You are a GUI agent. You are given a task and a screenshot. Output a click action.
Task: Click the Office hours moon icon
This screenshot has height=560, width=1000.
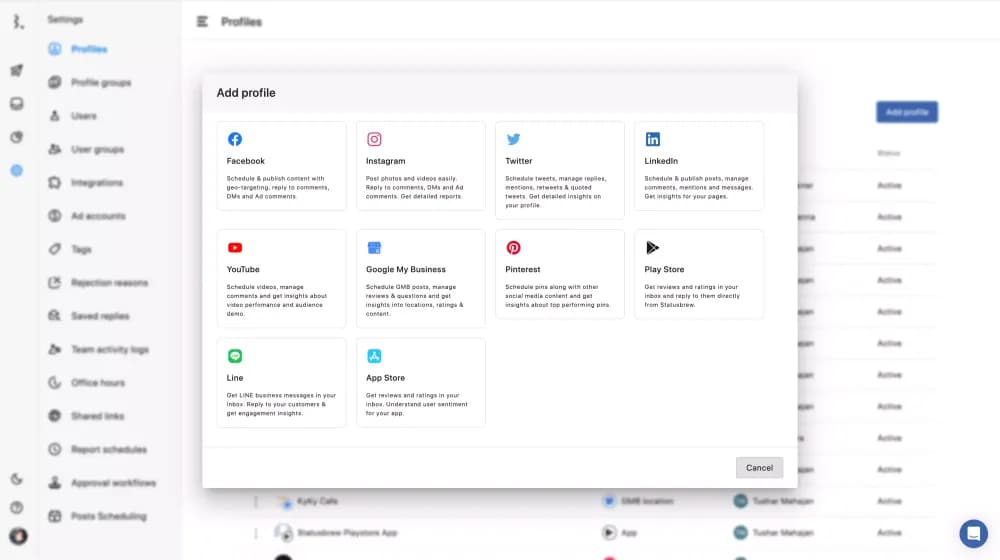(x=55, y=383)
